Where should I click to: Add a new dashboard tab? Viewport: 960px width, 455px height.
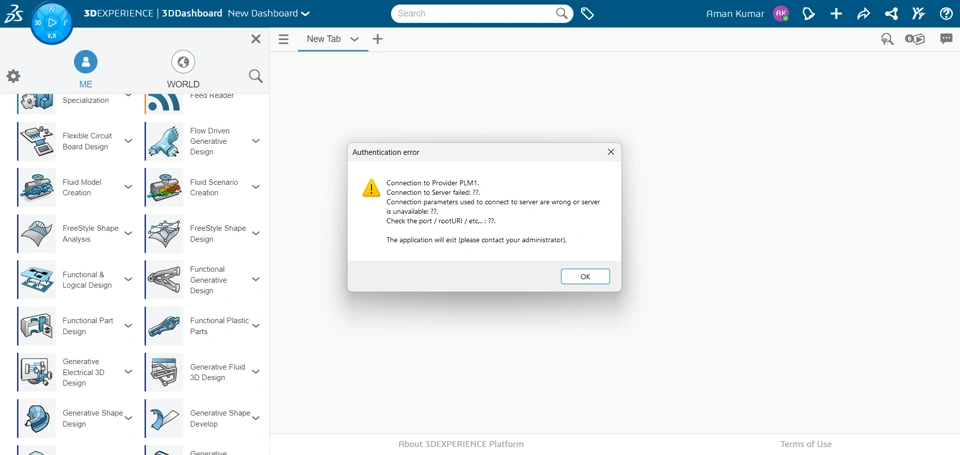pos(377,39)
